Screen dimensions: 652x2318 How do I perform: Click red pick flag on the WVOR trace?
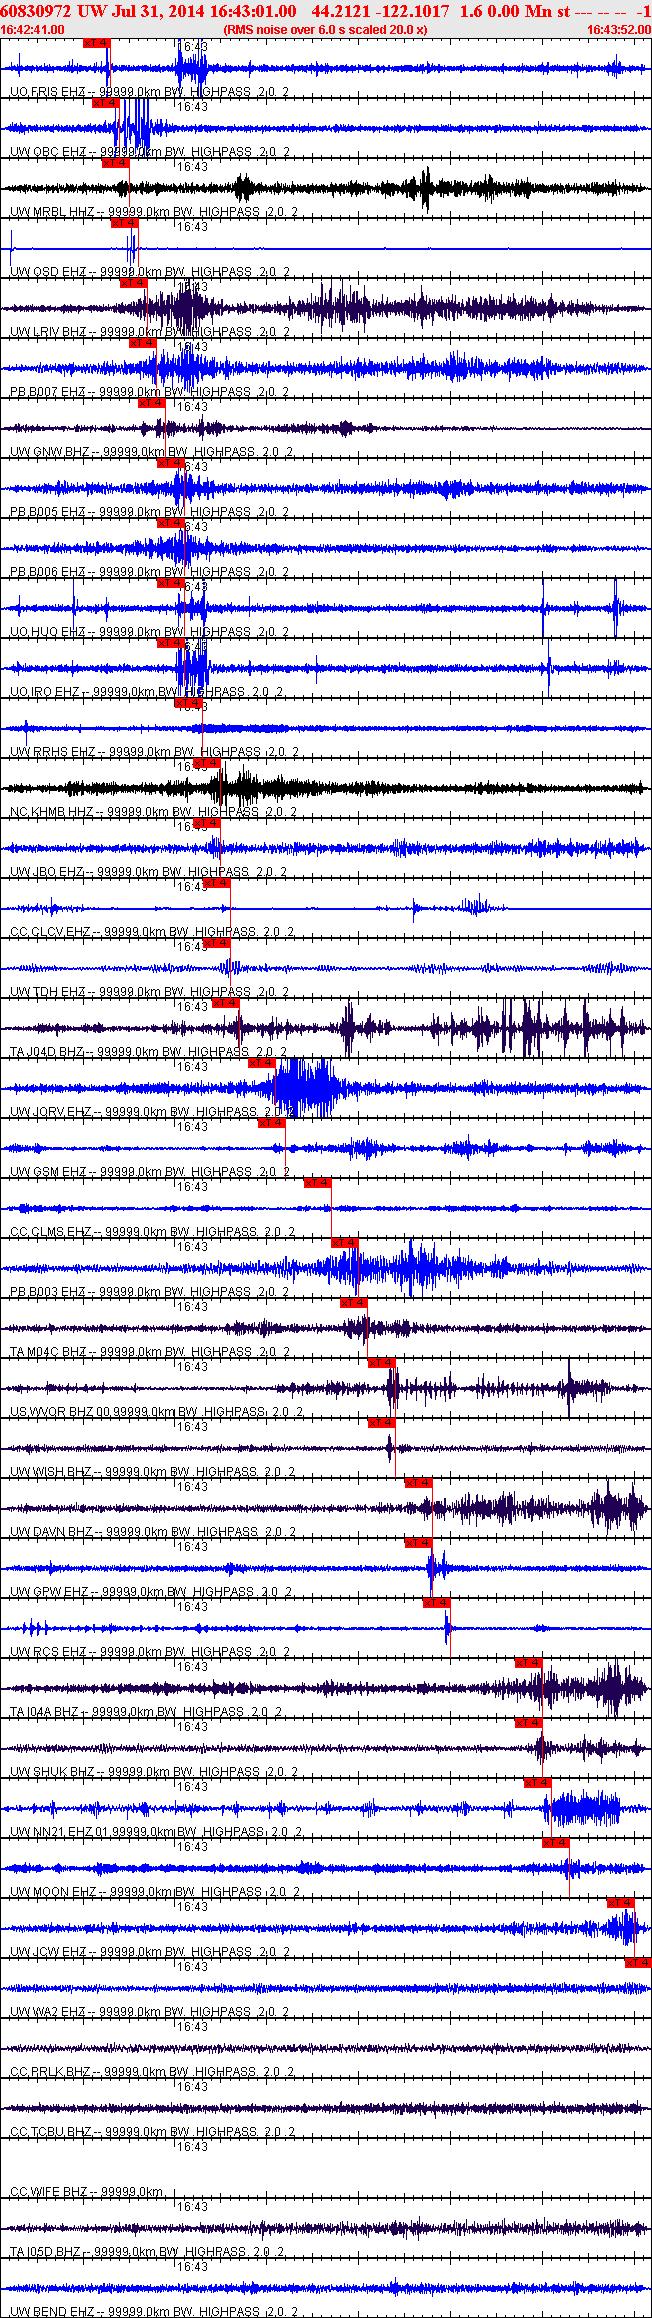click(x=382, y=1363)
